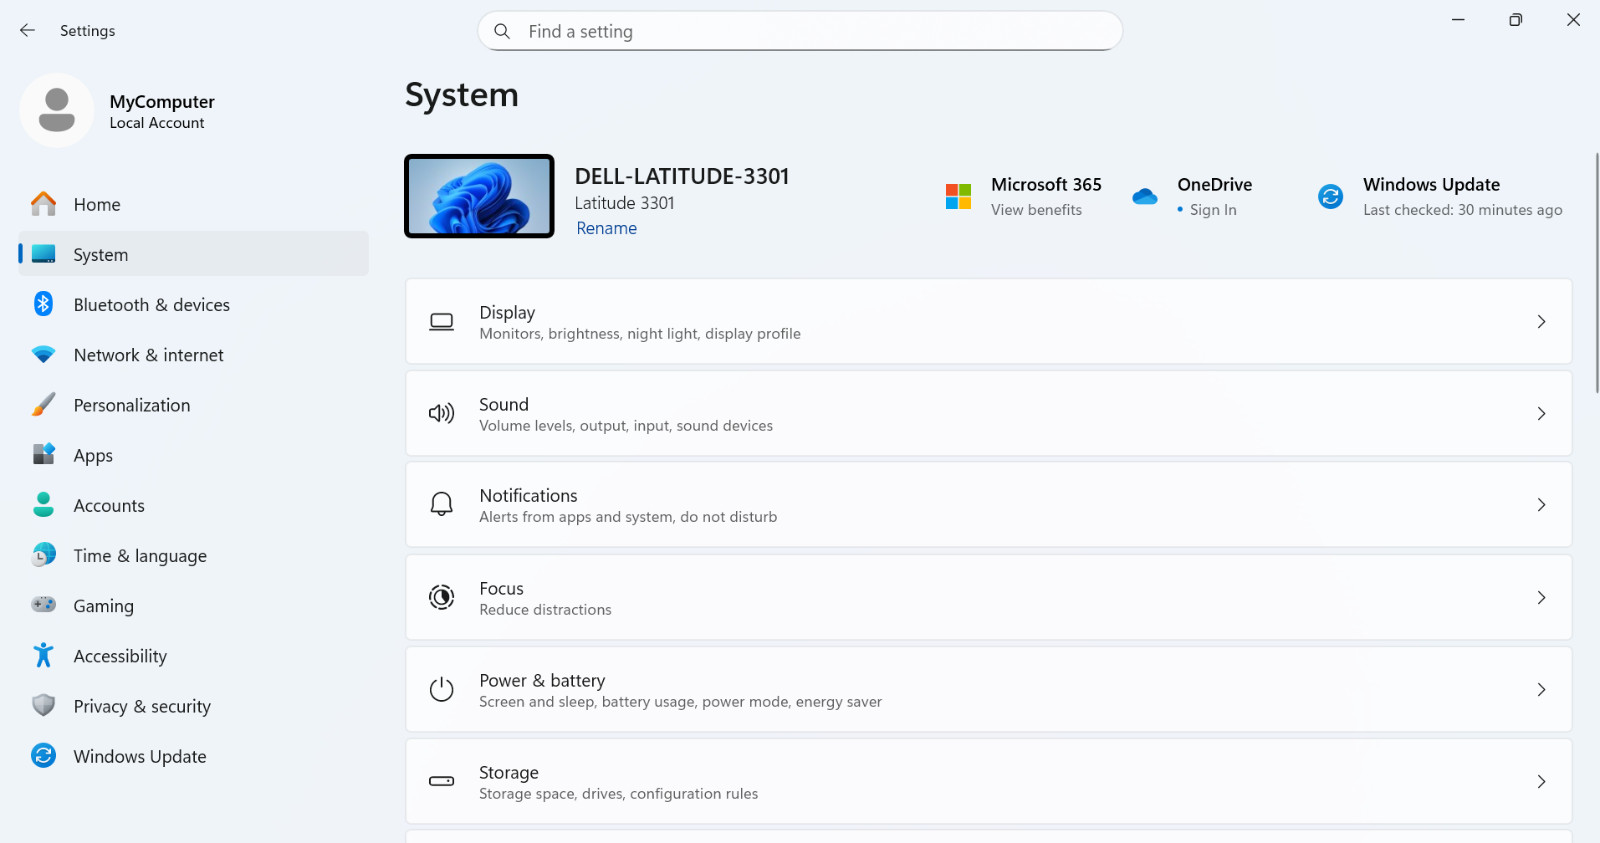Expand Display settings chevron

[x=1541, y=321]
